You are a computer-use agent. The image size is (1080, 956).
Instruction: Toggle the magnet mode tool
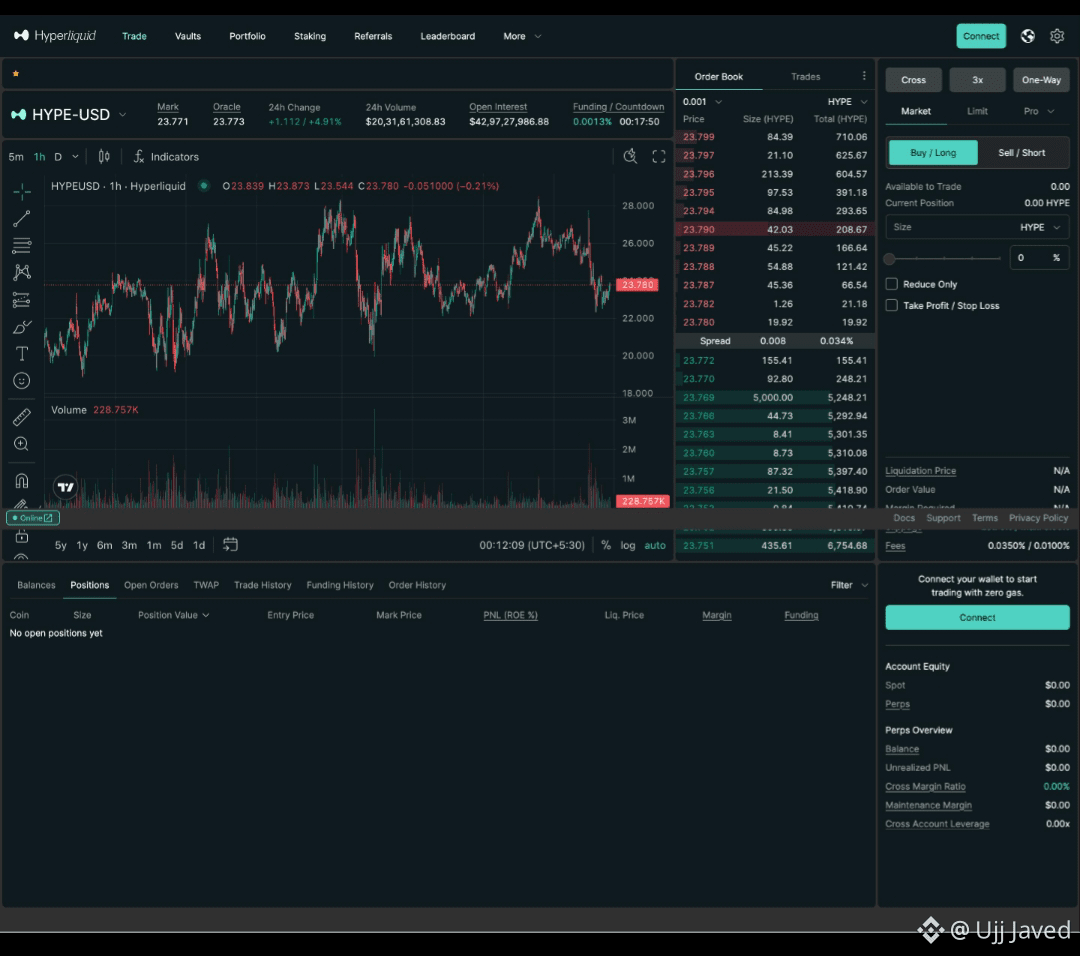(x=21, y=481)
